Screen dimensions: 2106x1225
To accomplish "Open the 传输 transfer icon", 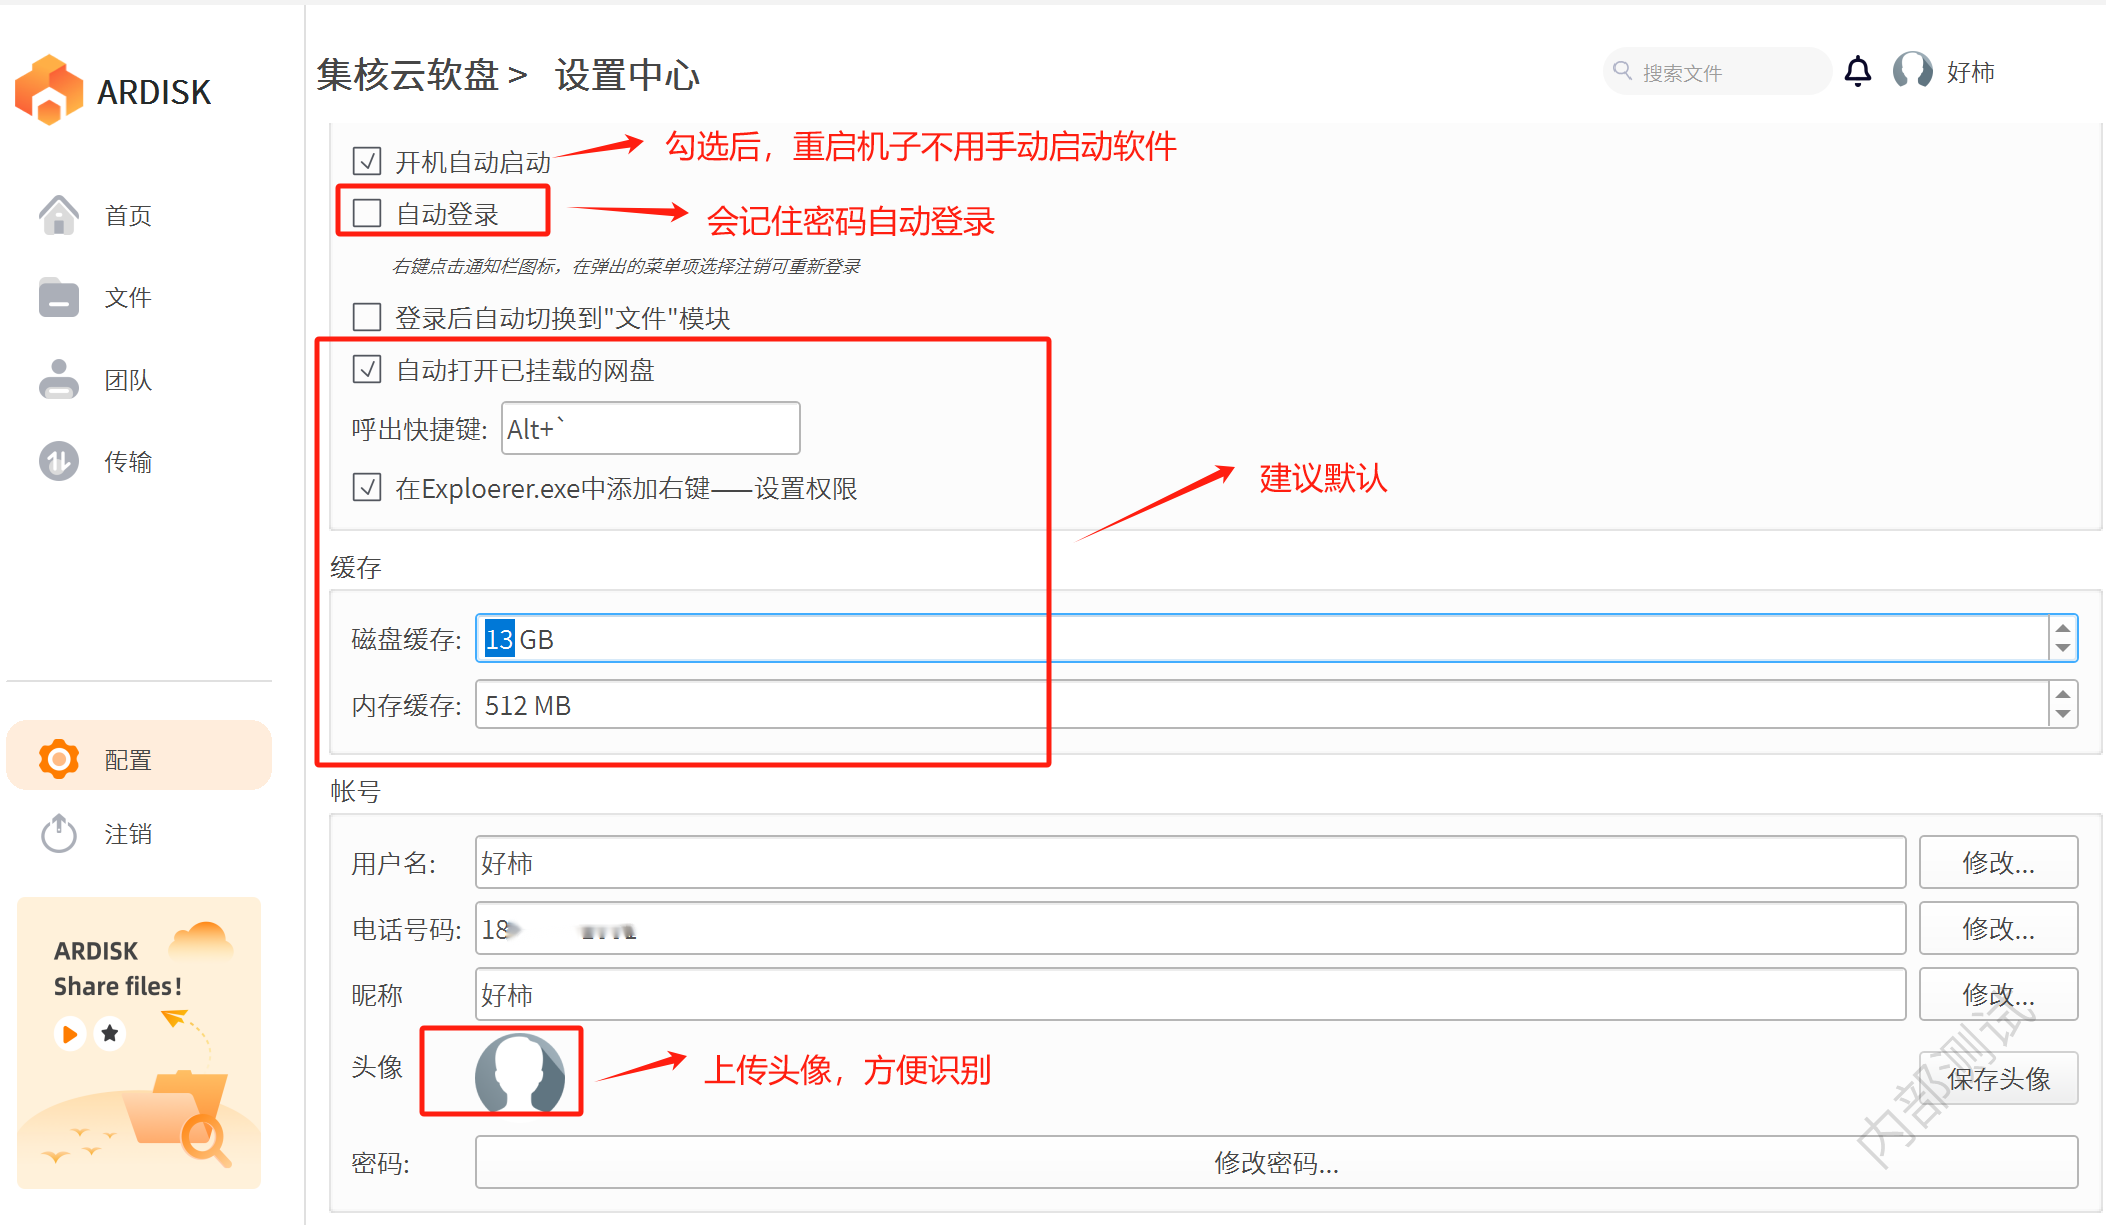I will click(x=59, y=462).
